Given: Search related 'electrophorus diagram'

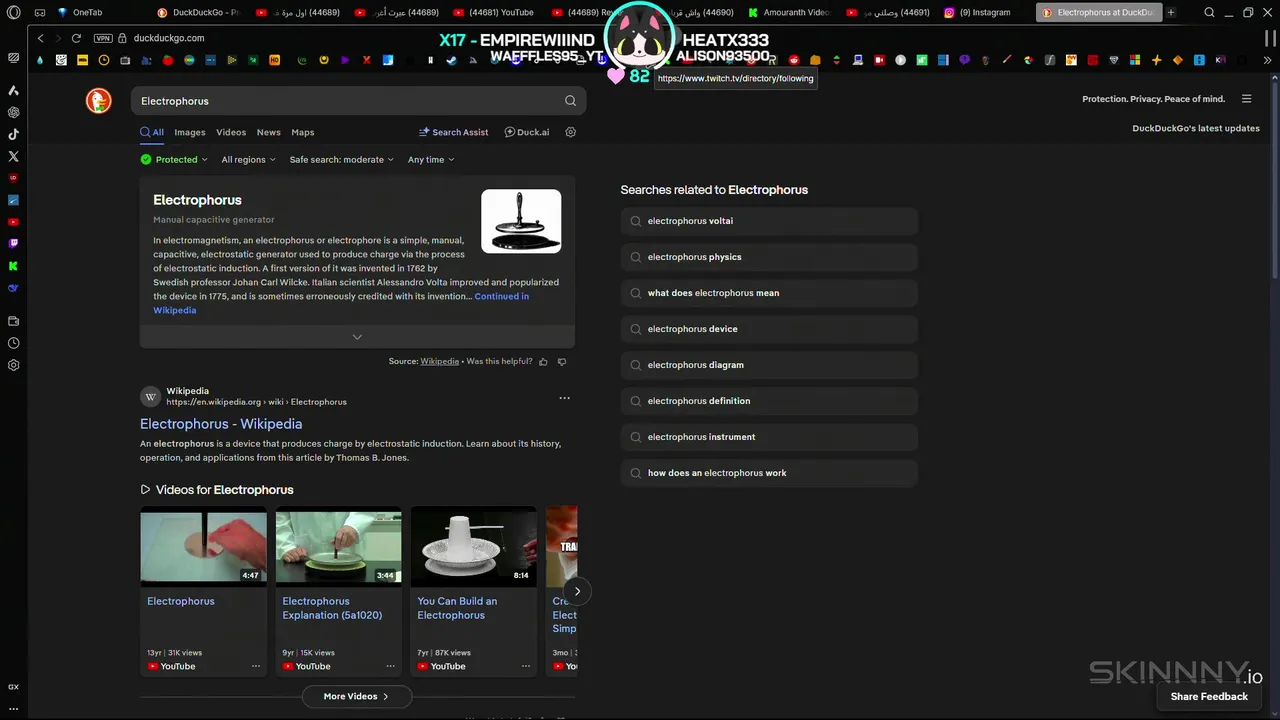Looking at the screenshot, I should pos(769,365).
